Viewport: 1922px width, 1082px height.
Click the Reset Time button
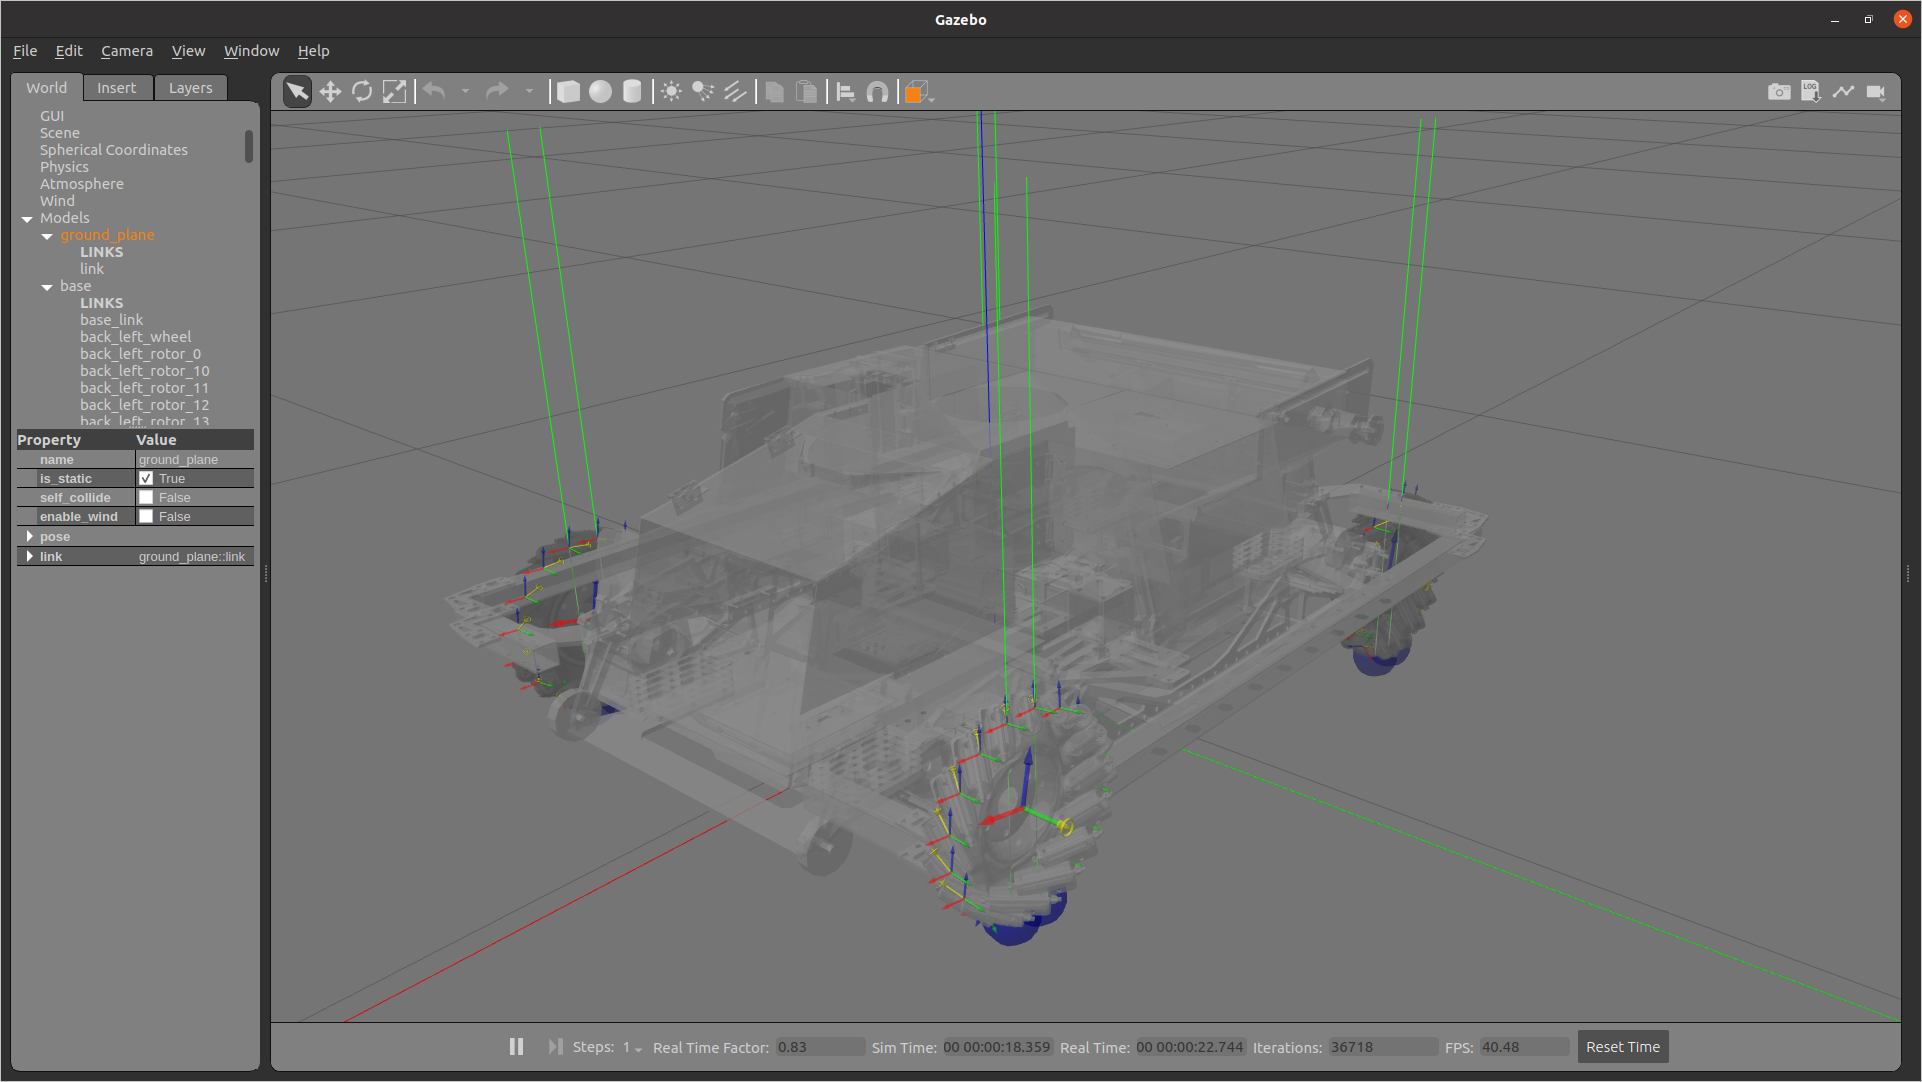click(1622, 1047)
